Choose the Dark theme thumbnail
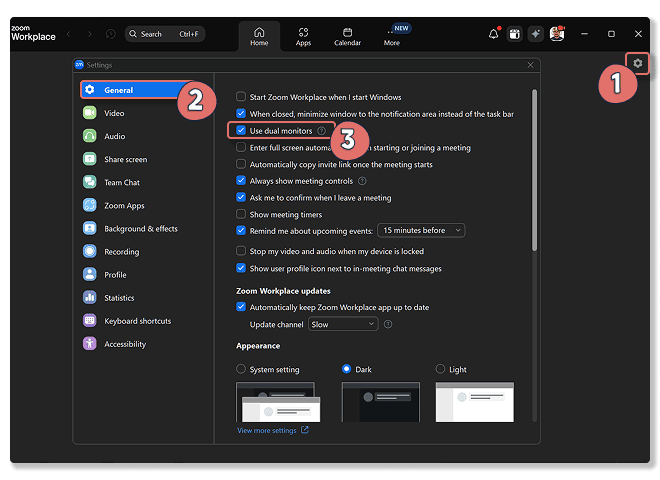660x480 pixels. [381, 402]
